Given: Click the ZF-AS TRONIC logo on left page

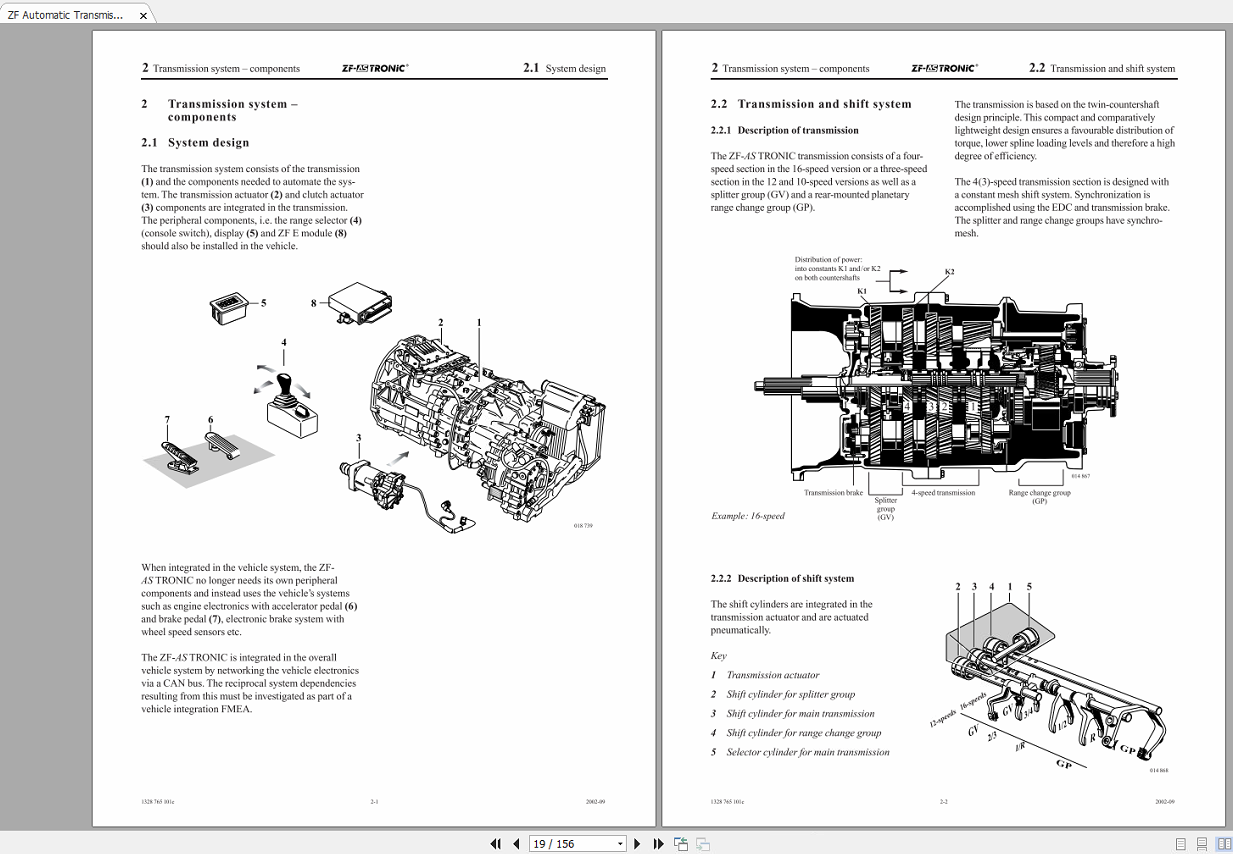Looking at the screenshot, I should click(375, 68).
